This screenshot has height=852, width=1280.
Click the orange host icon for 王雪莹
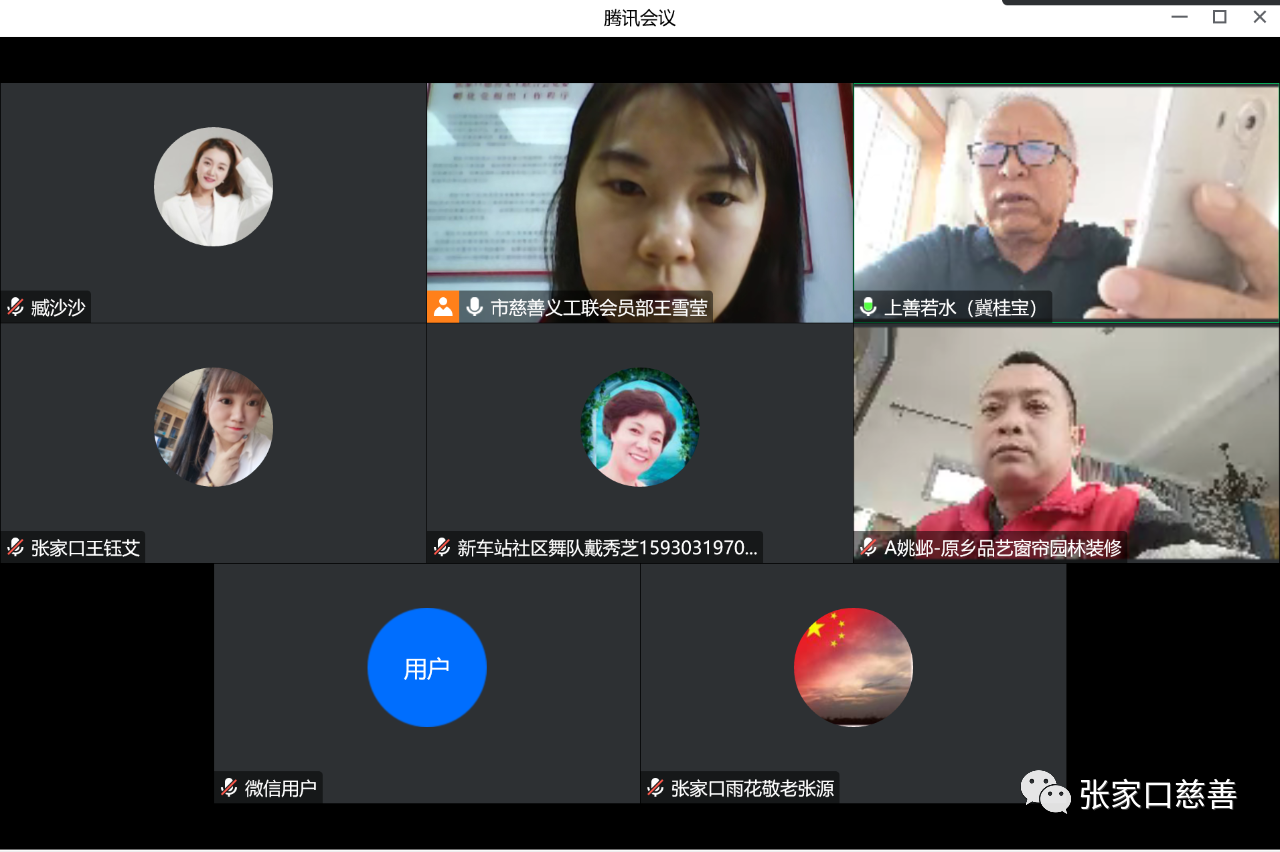[x=443, y=307]
